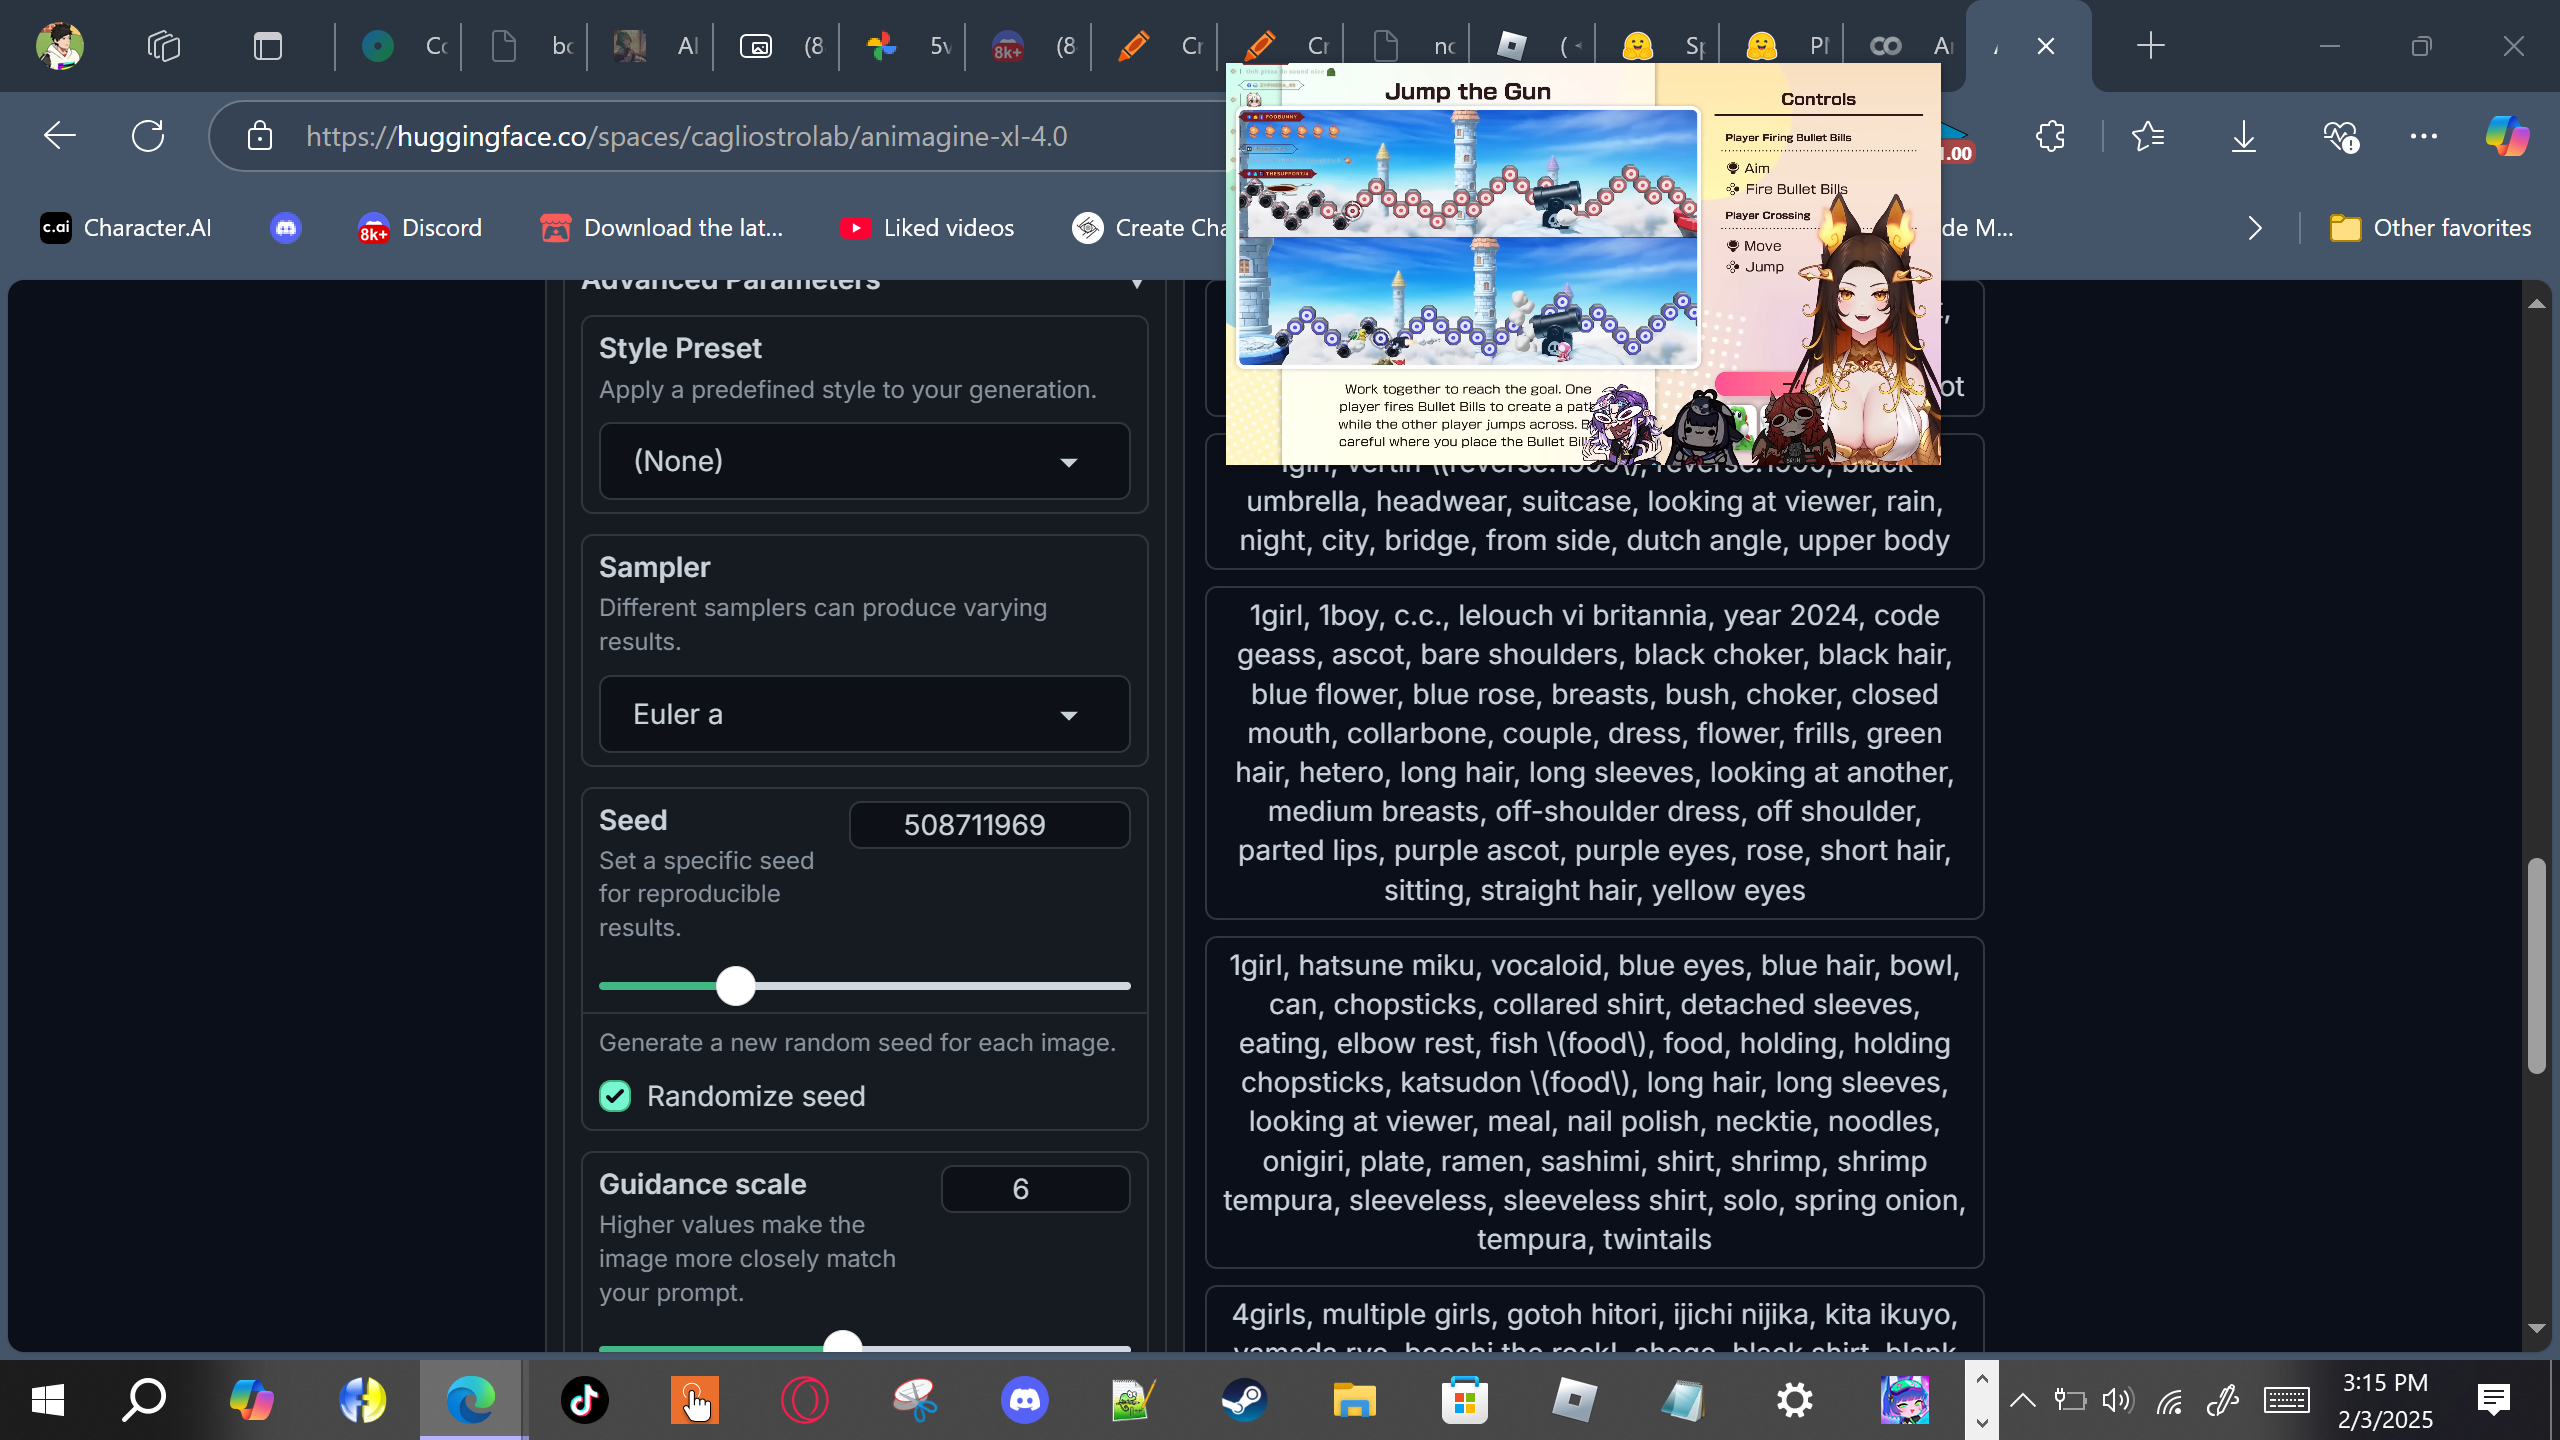Launch Opera browser from the taskbar
Image resolution: width=2560 pixels, height=1440 pixels.
[x=804, y=1400]
